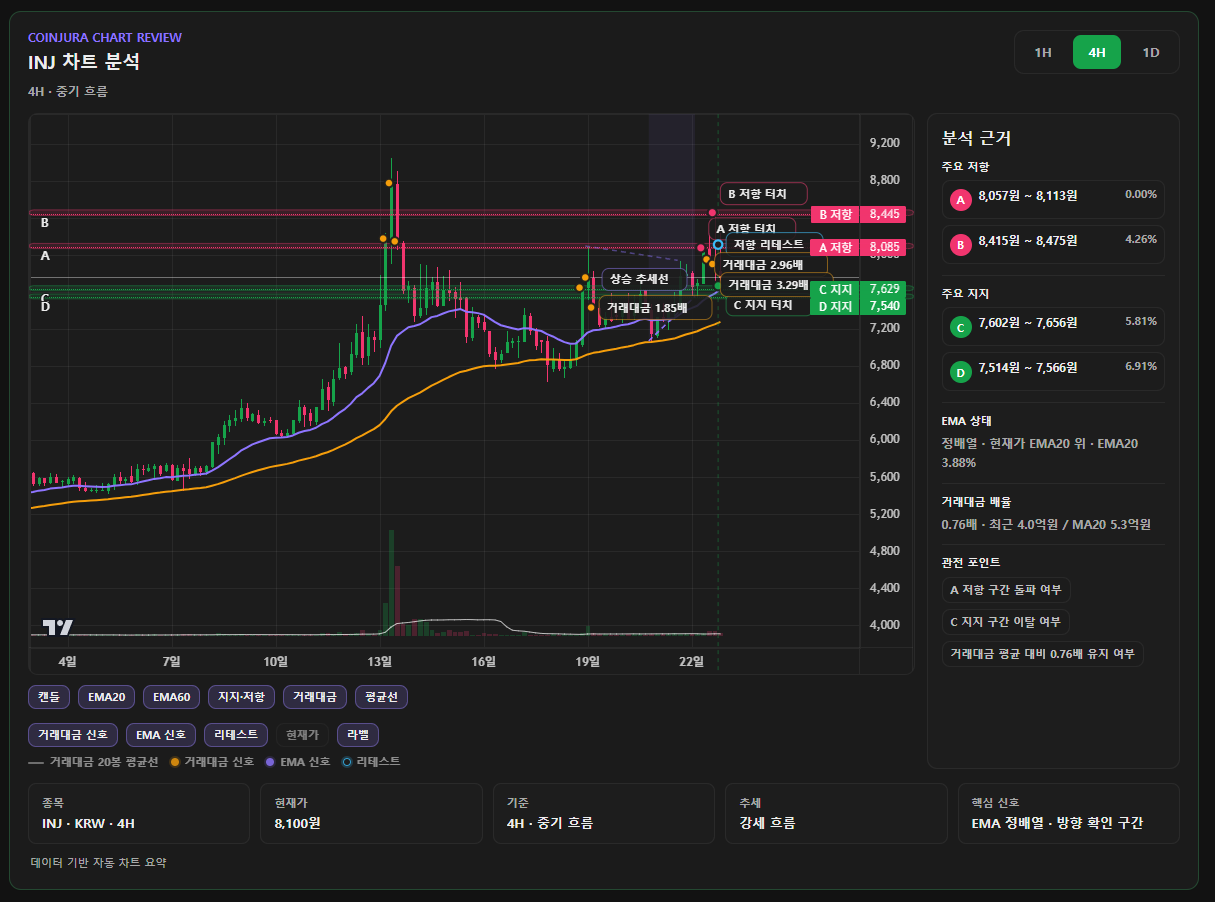This screenshot has height=902, width=1215.
Task: Select the C 지지 구간 이탈 여부 chip
Action: coord(1005,622)
